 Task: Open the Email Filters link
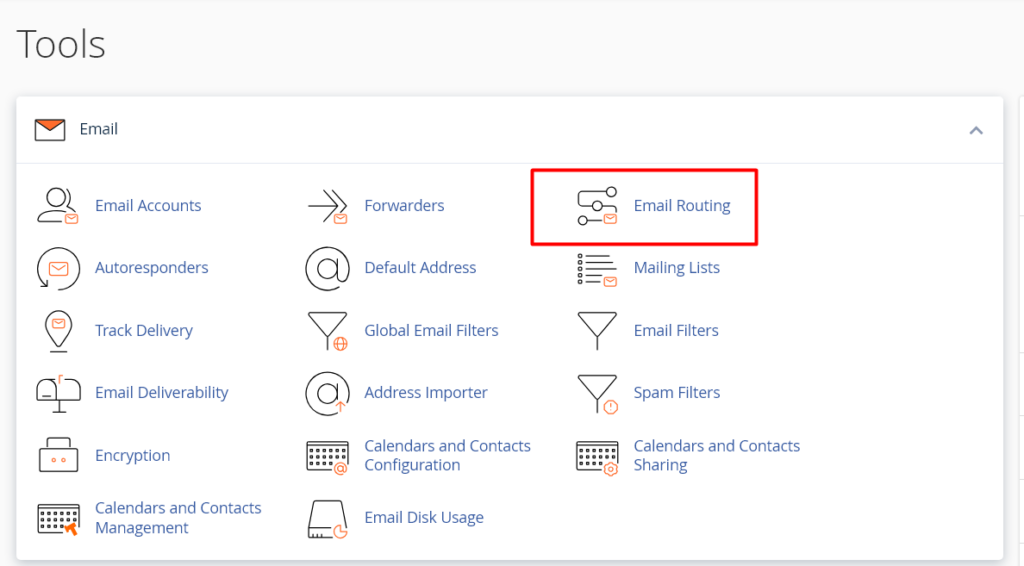pyautogui.click(x=676, y=330)
